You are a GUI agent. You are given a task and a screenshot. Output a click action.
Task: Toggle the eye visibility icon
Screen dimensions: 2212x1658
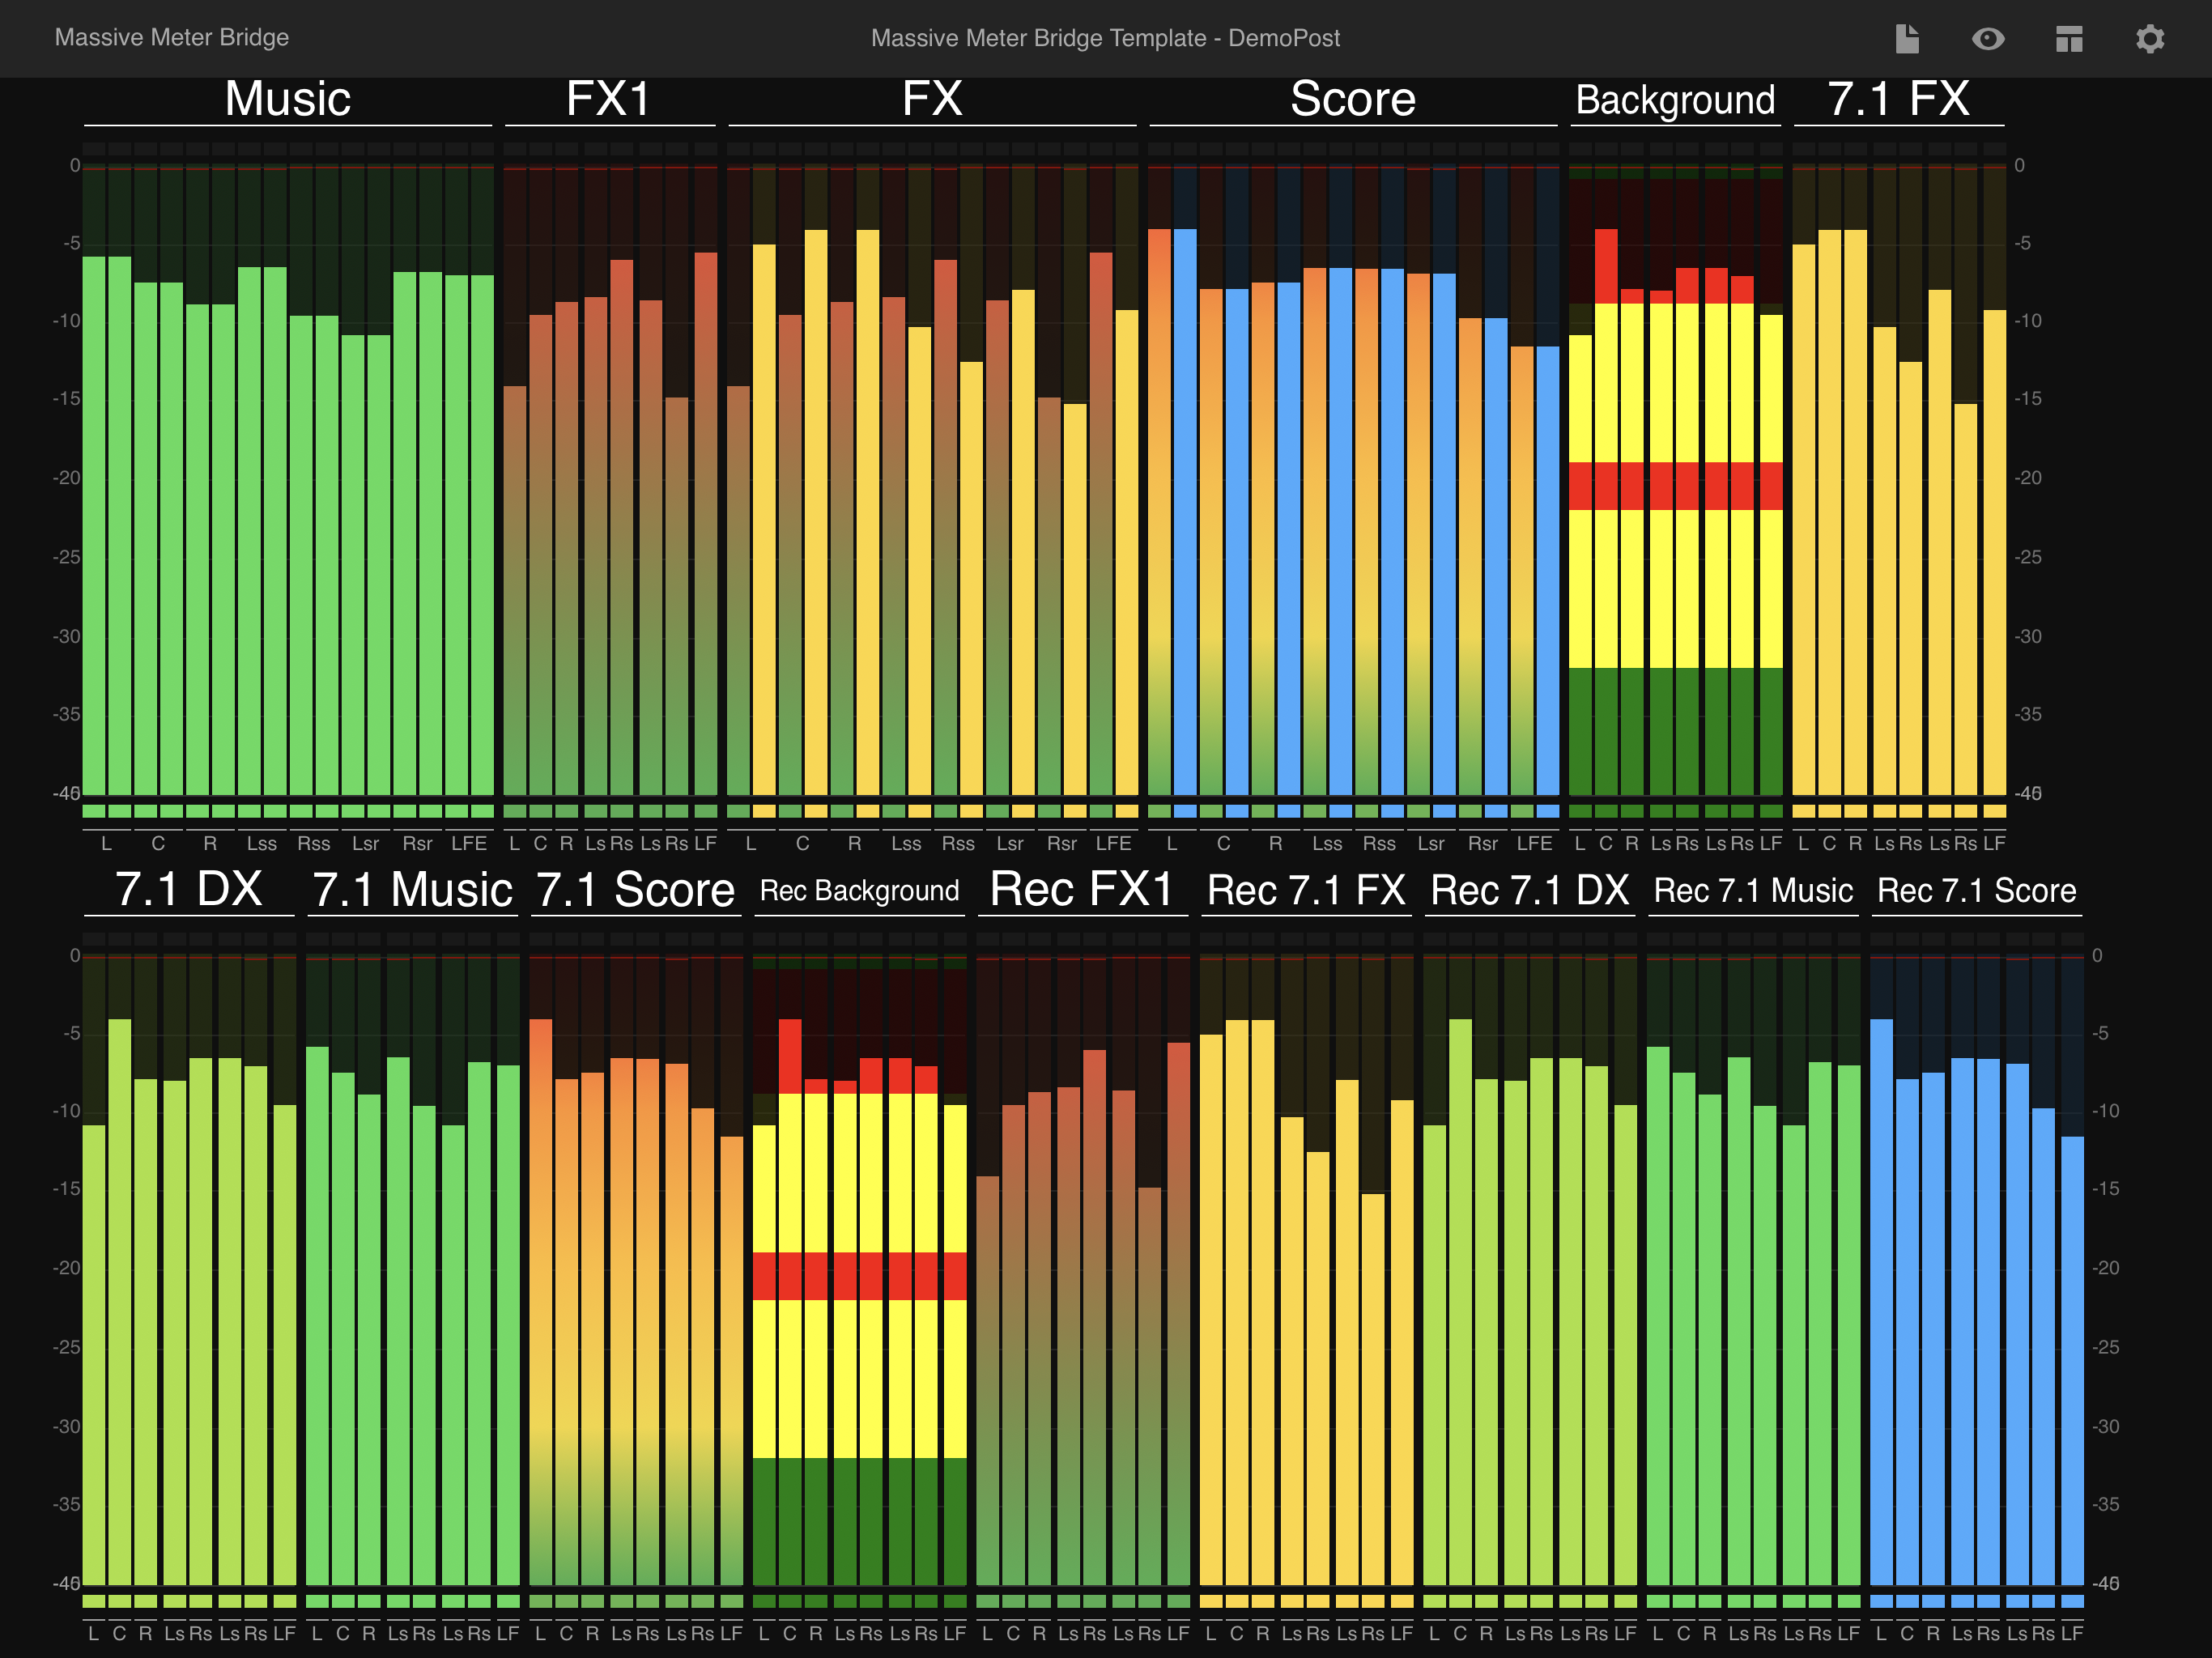click(x=1988, y=39)
